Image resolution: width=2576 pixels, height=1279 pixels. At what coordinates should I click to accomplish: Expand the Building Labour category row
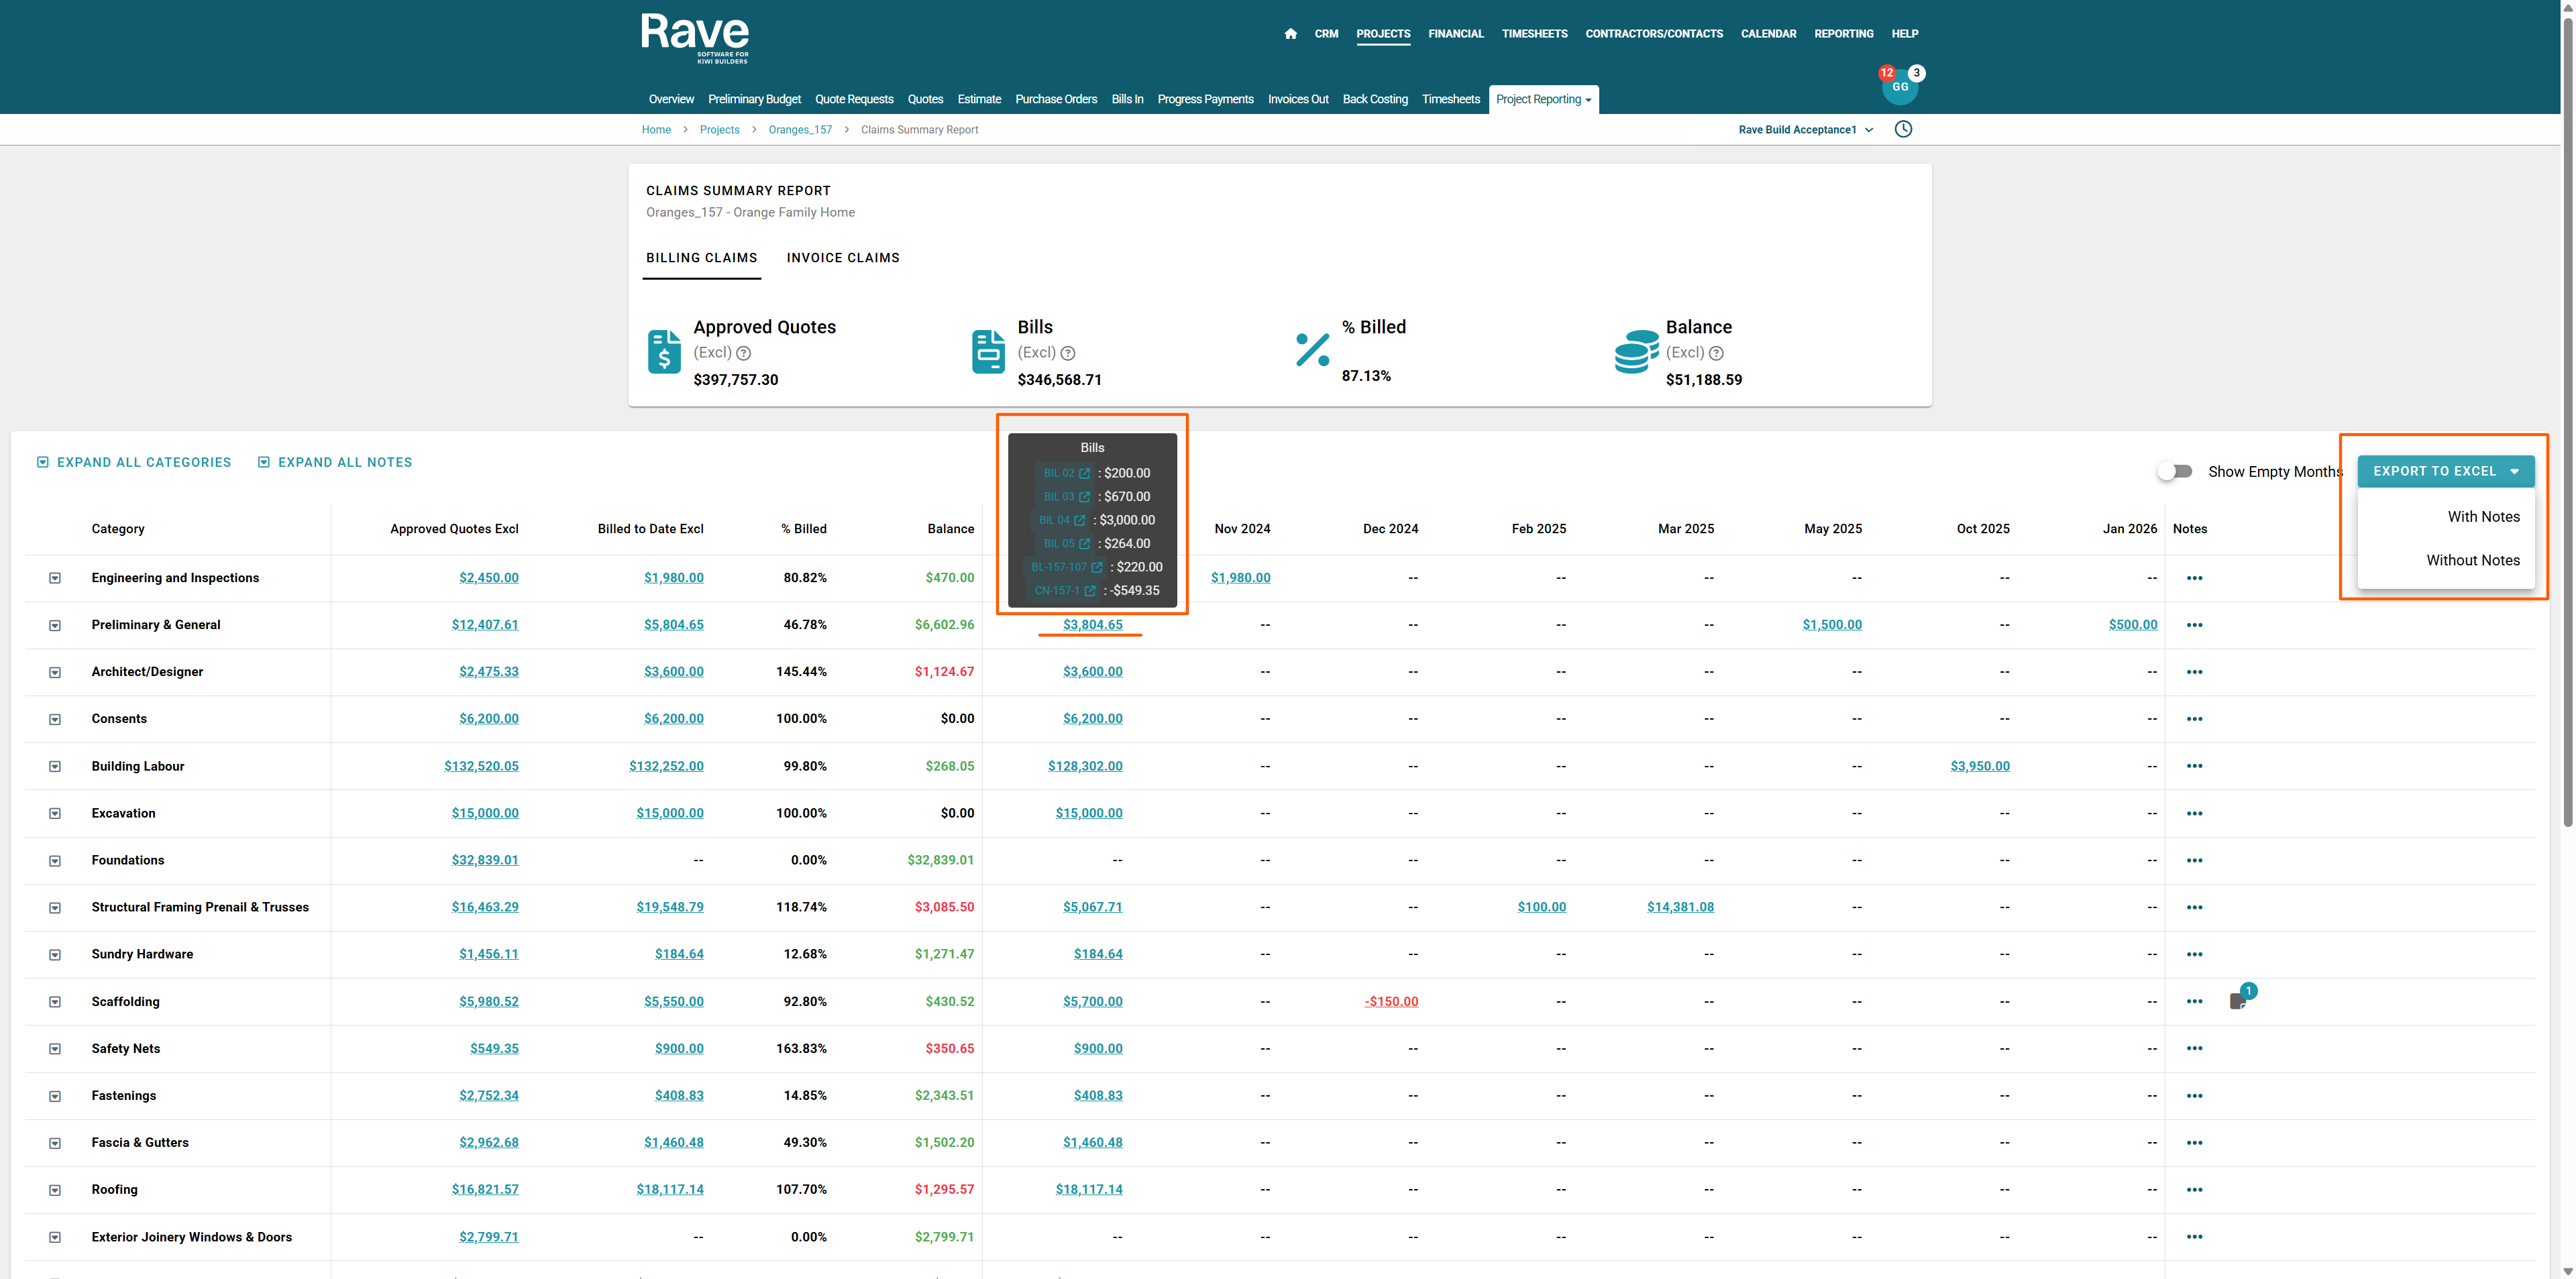pos(55,767)
